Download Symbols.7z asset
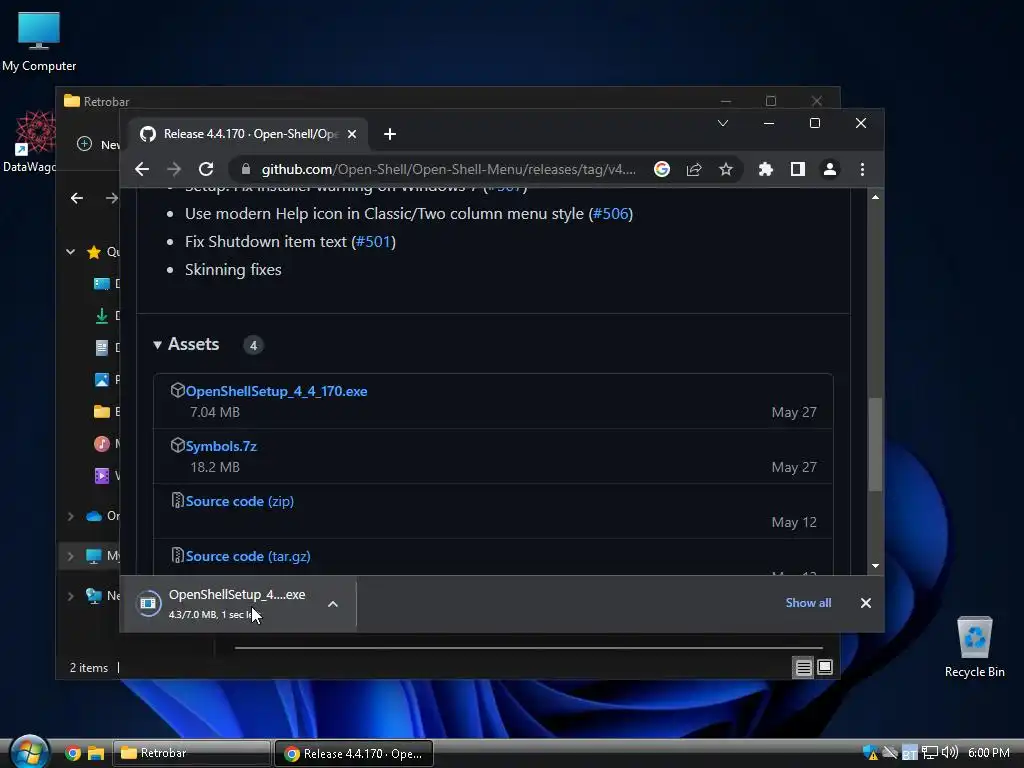The width and height of the screenshot is (1024, 768). (x=221, y=446)
